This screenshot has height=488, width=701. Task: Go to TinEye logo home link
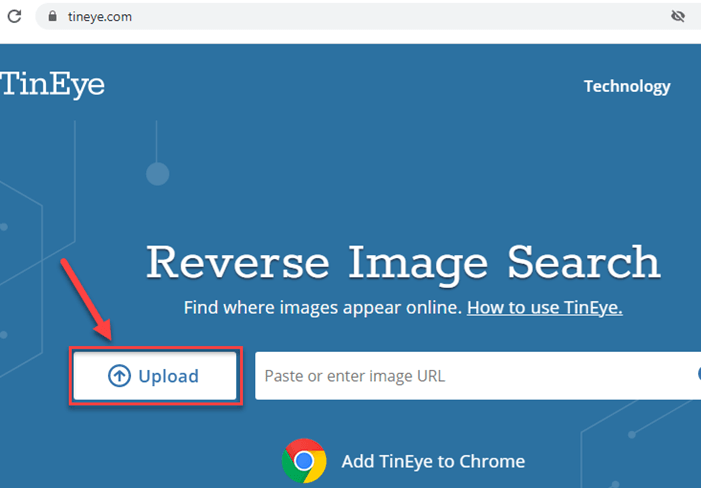[x=52, y=84]
